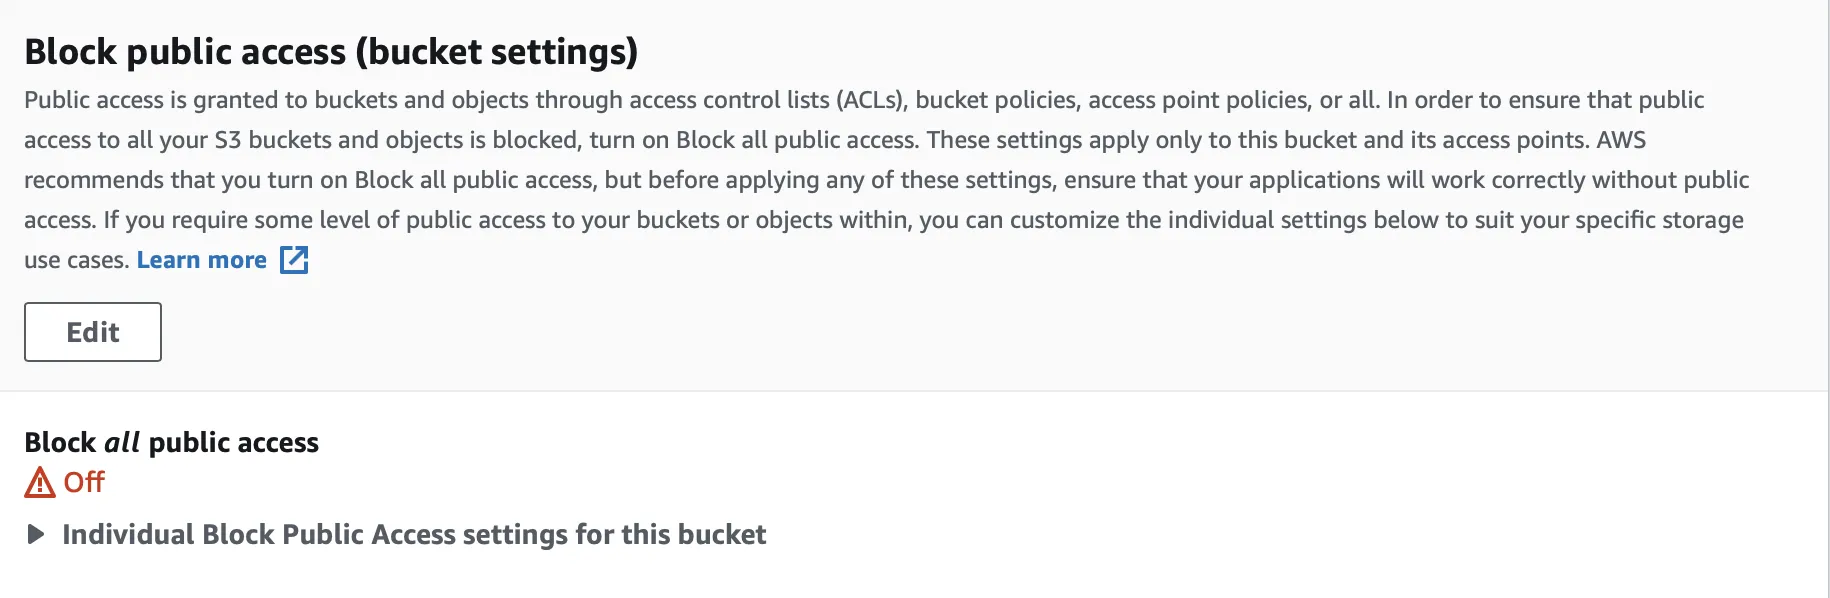
Task: Click the Block all public access label
Action: pyautogui.click(x=171, y=442)
